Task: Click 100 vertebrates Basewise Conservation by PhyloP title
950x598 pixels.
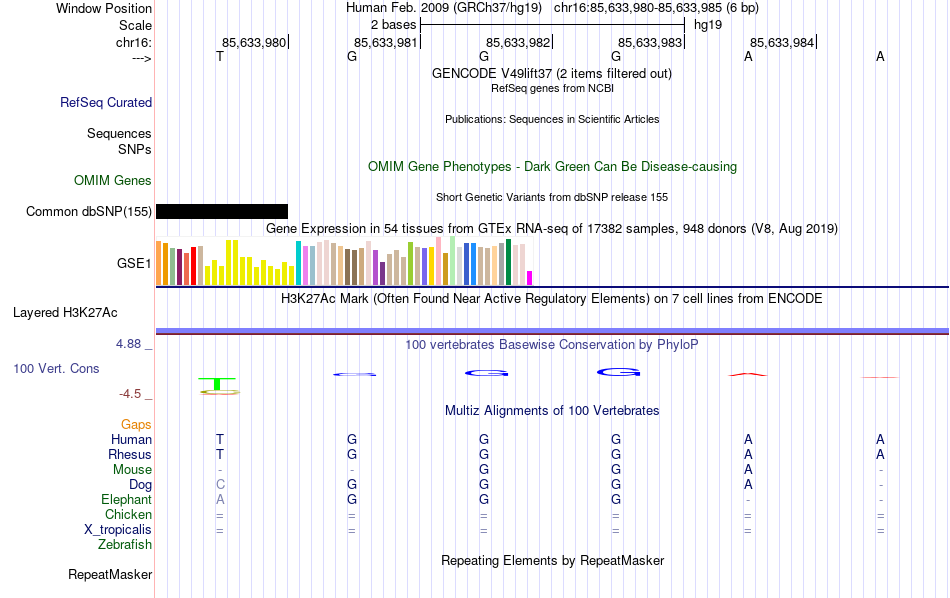Action: pos(551,345)
